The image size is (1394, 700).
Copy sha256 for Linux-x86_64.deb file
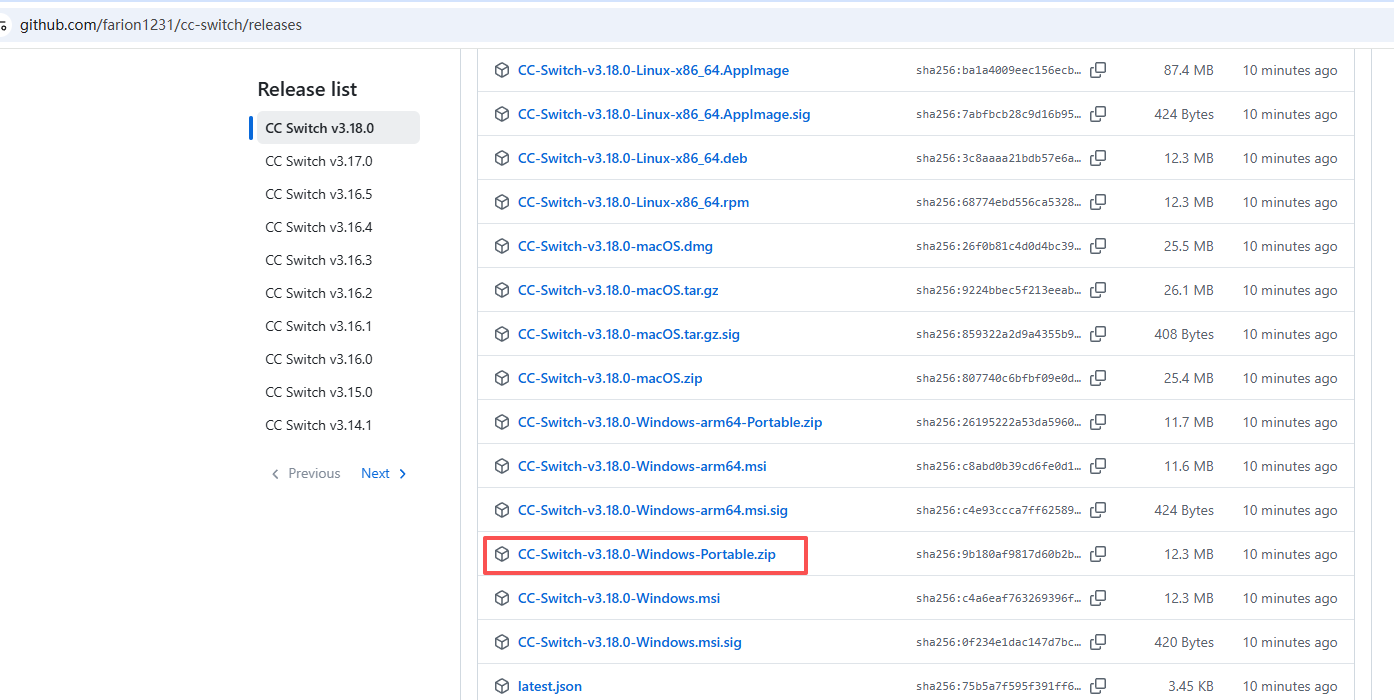tap(1098, 158)
